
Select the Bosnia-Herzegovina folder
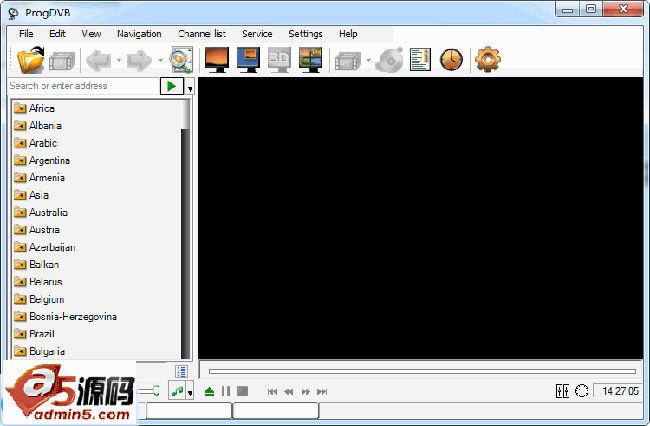tap(72, 316)
